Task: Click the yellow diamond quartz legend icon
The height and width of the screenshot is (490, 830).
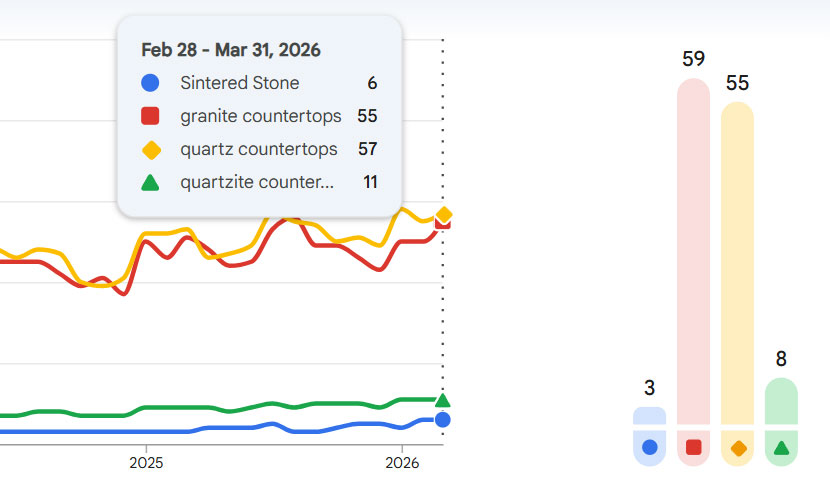Action: coord(150,150)
